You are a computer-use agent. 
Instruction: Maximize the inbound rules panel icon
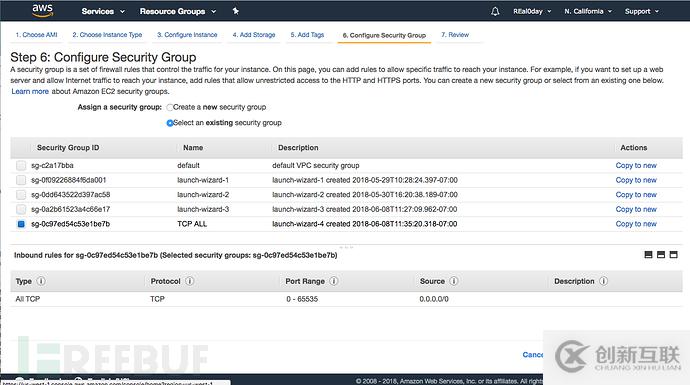[x=673, y=254]
